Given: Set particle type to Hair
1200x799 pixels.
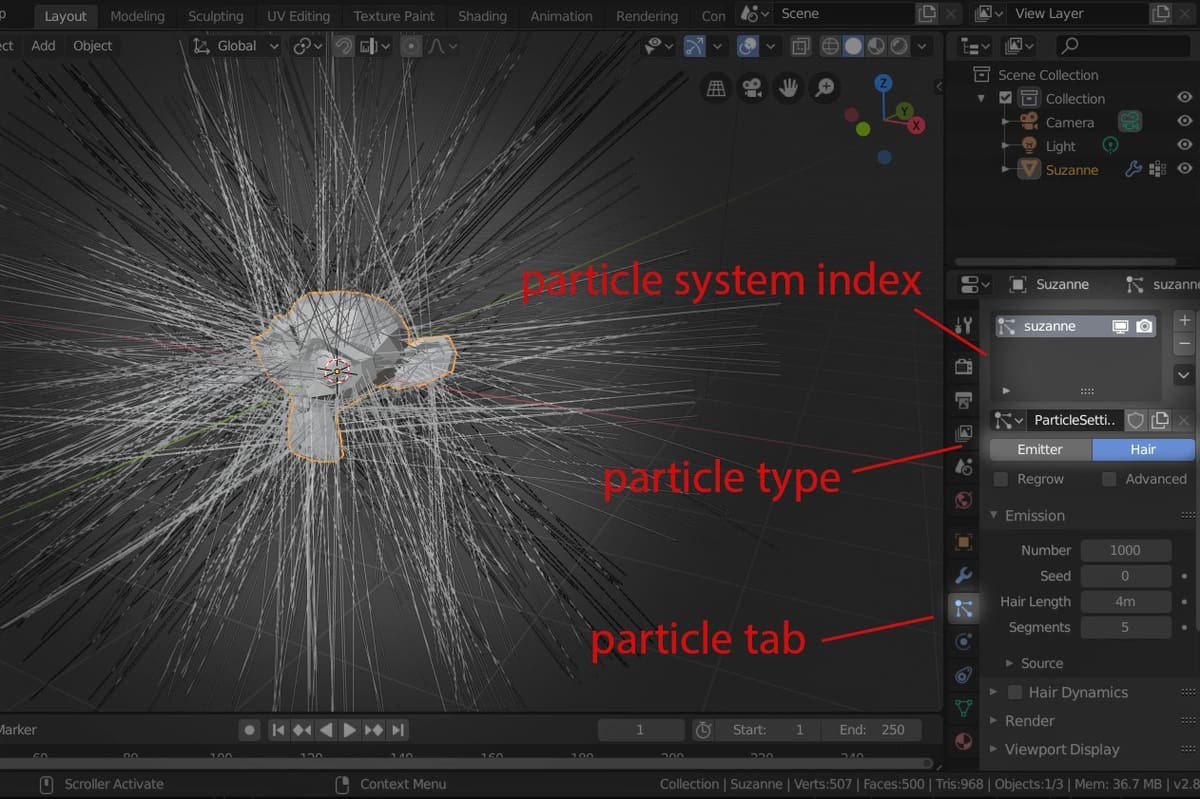Looking at the screenshot, I should (1143, 450).
